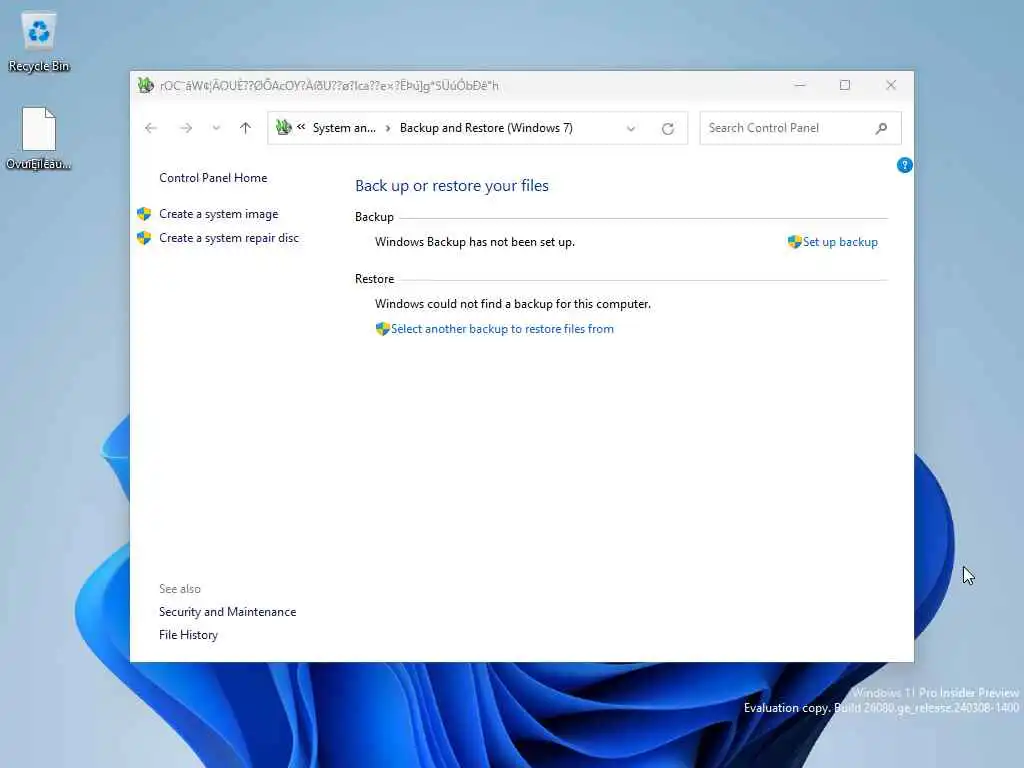The image size is (1024, 768).
Task: Click 'Windows Backup has not been set up.' text
Action: tap(475, 242)
